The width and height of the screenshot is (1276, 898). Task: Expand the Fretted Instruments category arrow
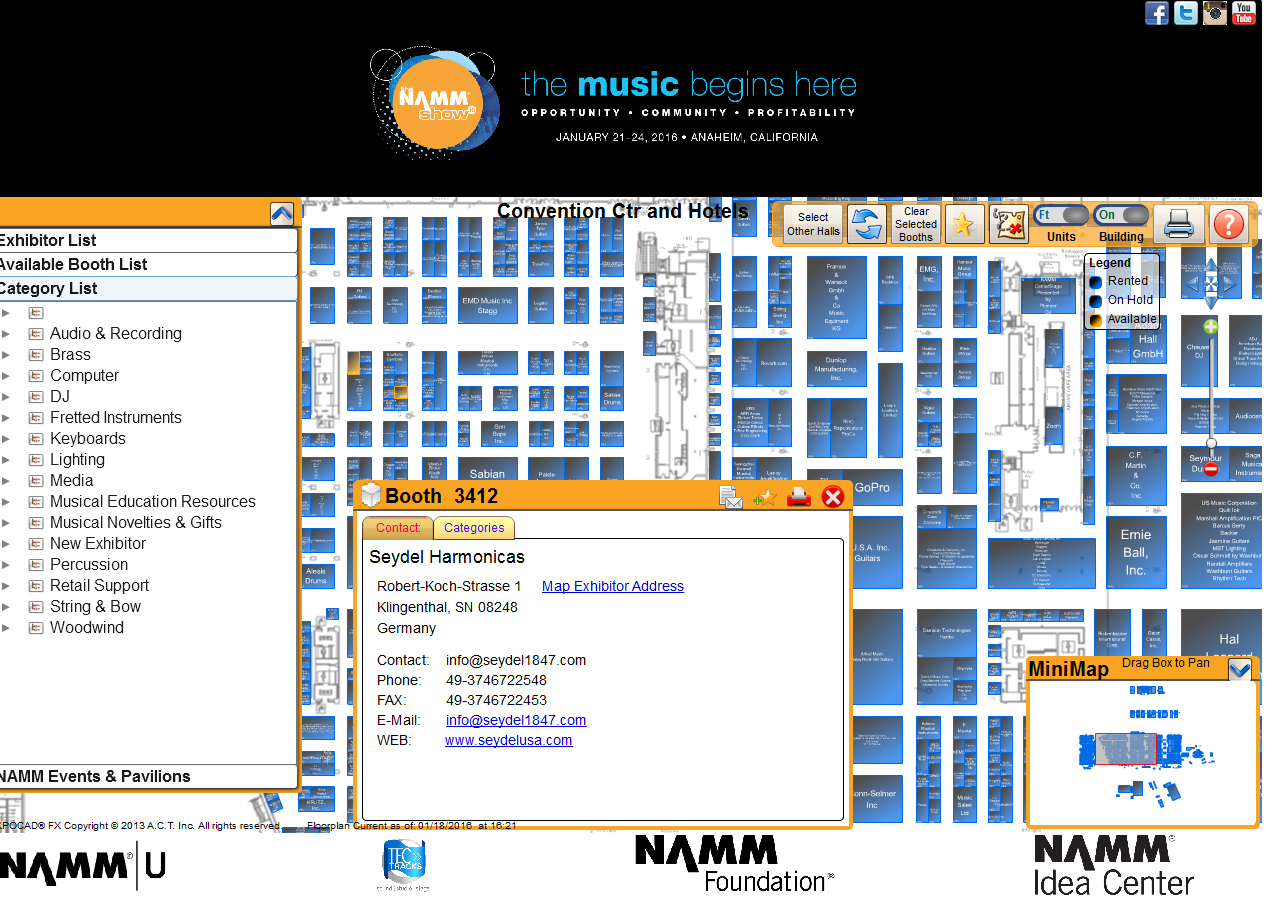[6, 417]
